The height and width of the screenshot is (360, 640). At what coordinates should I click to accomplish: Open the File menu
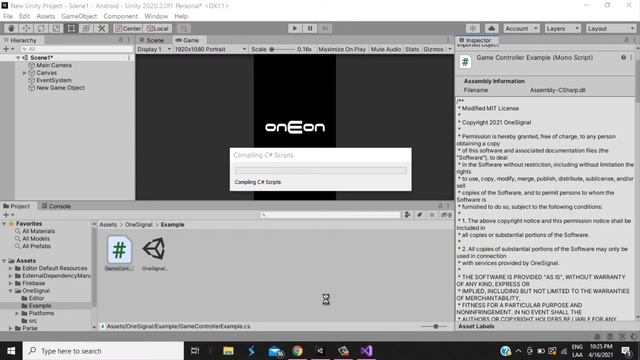8,16
